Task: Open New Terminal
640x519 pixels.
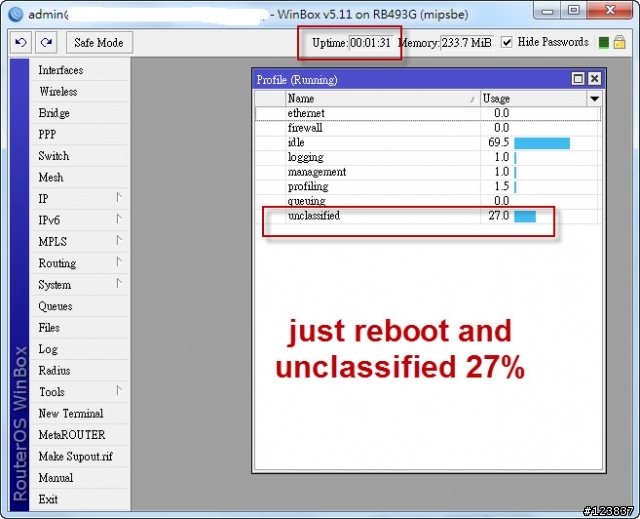Action: [80, 414]
